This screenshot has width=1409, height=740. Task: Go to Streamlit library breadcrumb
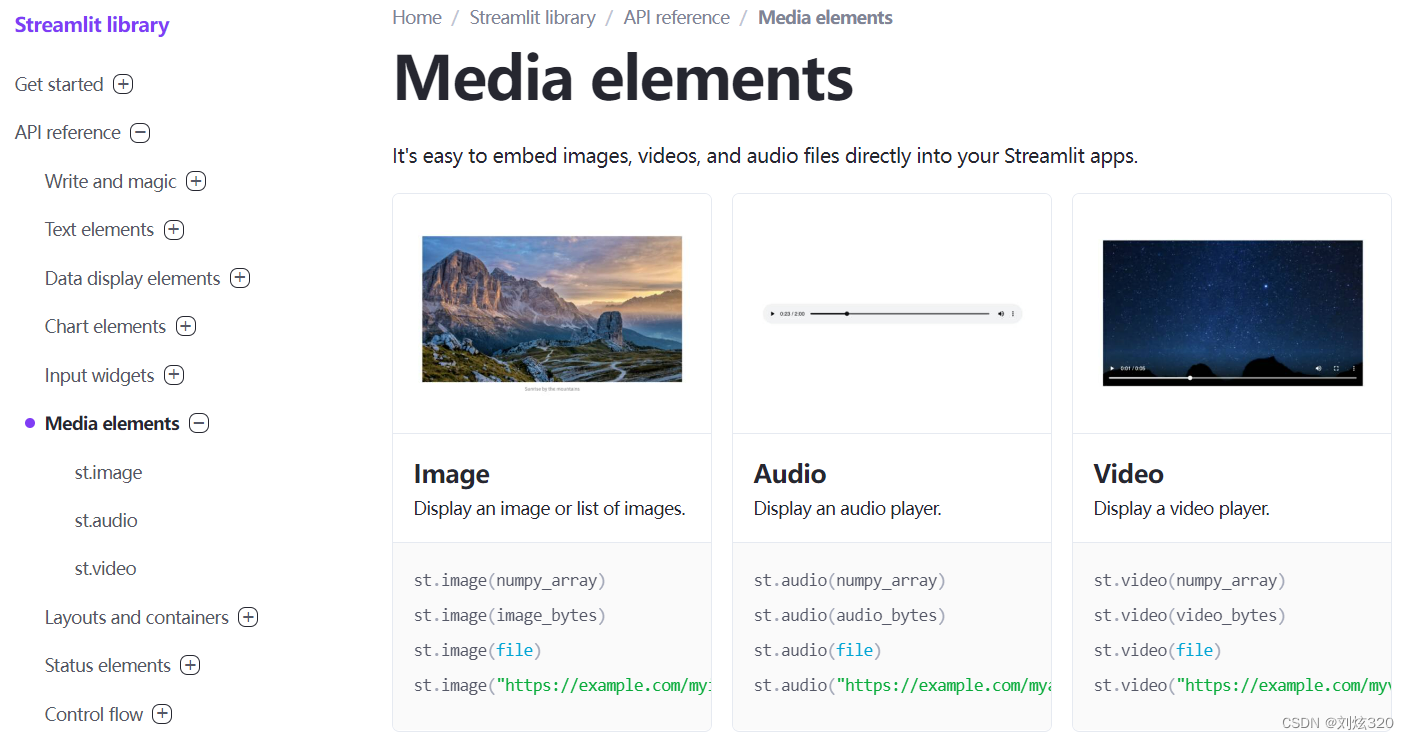533,17
